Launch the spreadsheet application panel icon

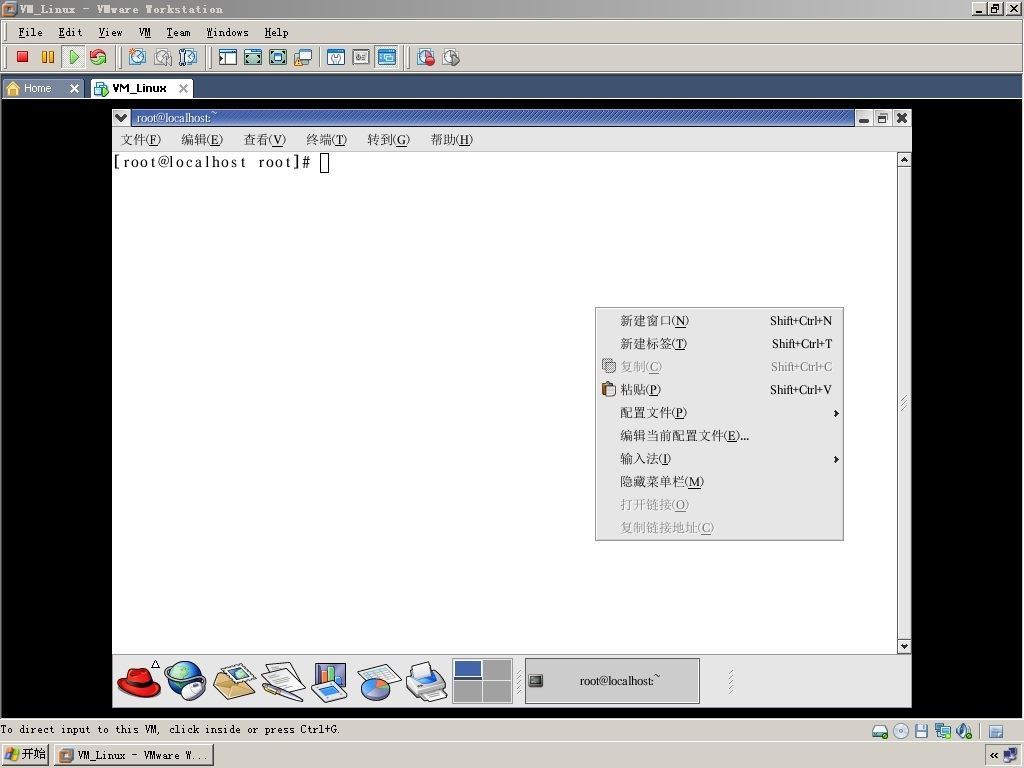point(378,682)
